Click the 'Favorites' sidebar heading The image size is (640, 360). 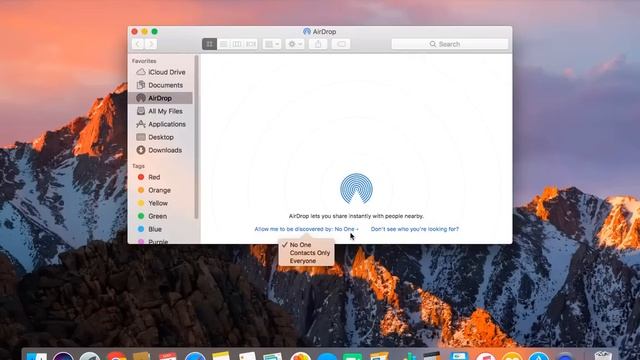coord(144,61)
